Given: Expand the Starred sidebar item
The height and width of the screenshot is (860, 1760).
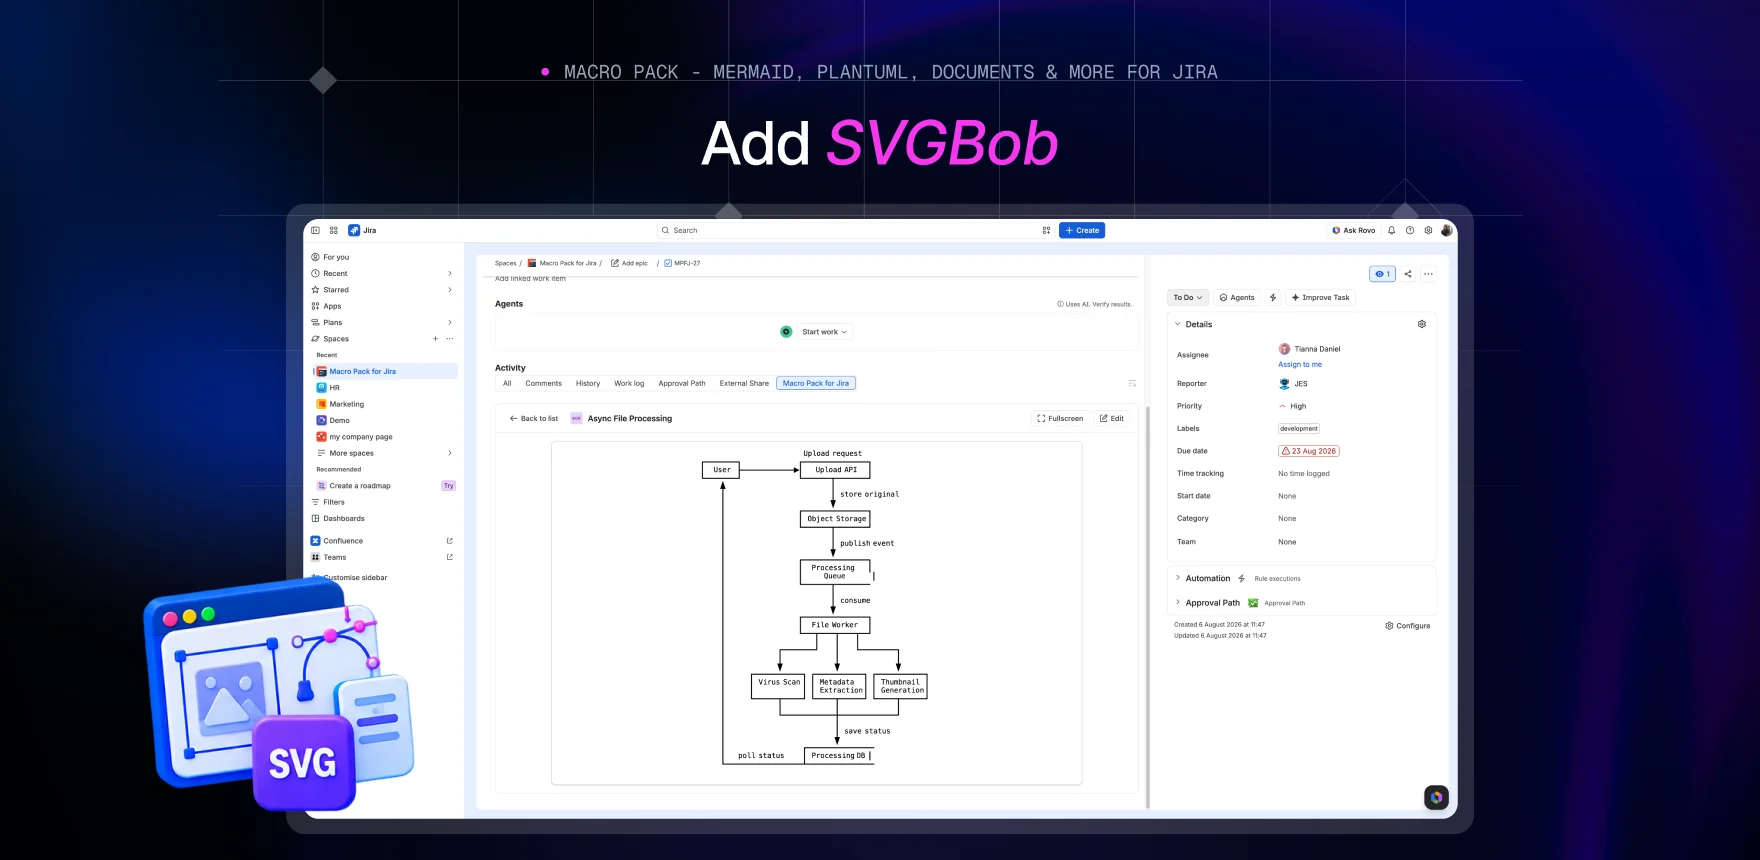Looking at the screenshot, I should click(x=450, y=290).
